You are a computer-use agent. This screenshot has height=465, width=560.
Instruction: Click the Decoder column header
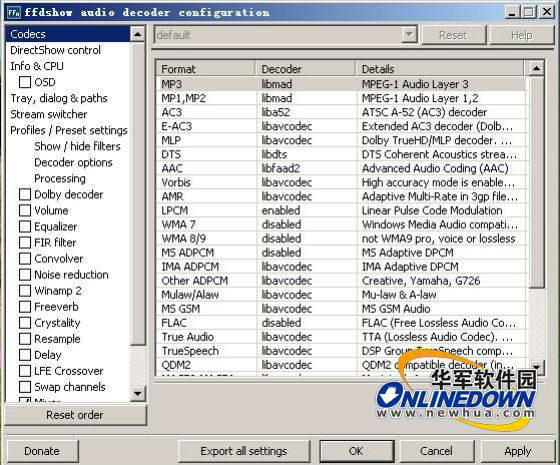[306, 69]
